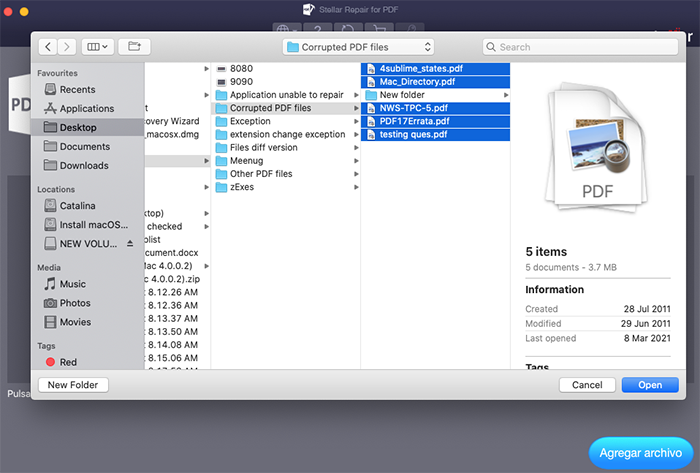Expand the Exception folder arrow

(x=355, y=121)
